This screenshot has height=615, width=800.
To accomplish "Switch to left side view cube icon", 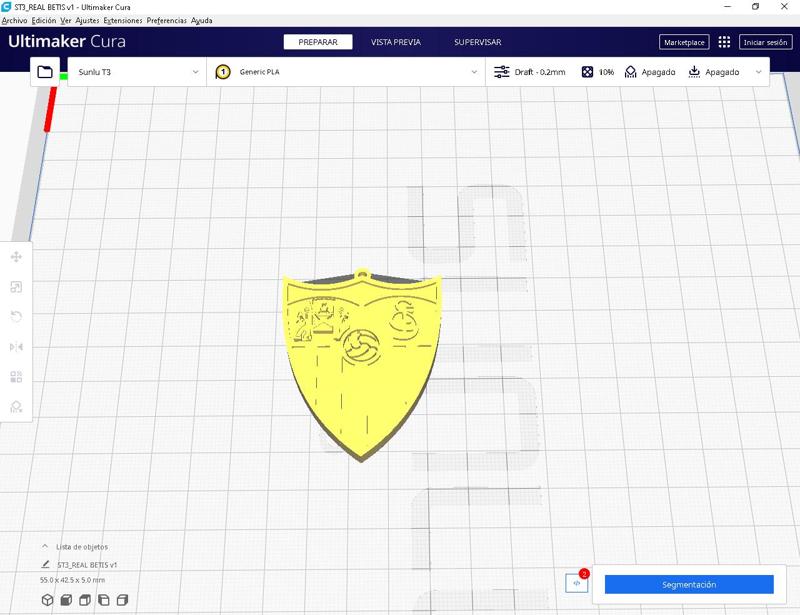I will click(104, 600).
